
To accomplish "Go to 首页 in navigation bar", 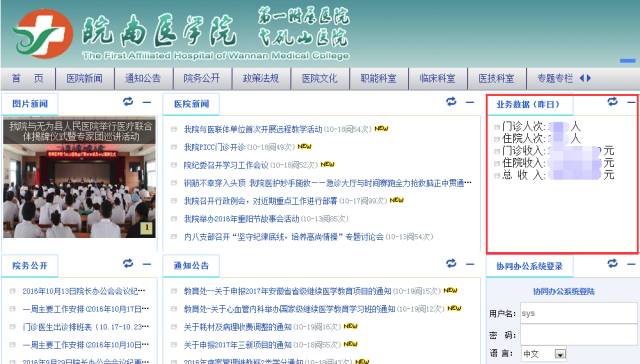I will [28, 78].
